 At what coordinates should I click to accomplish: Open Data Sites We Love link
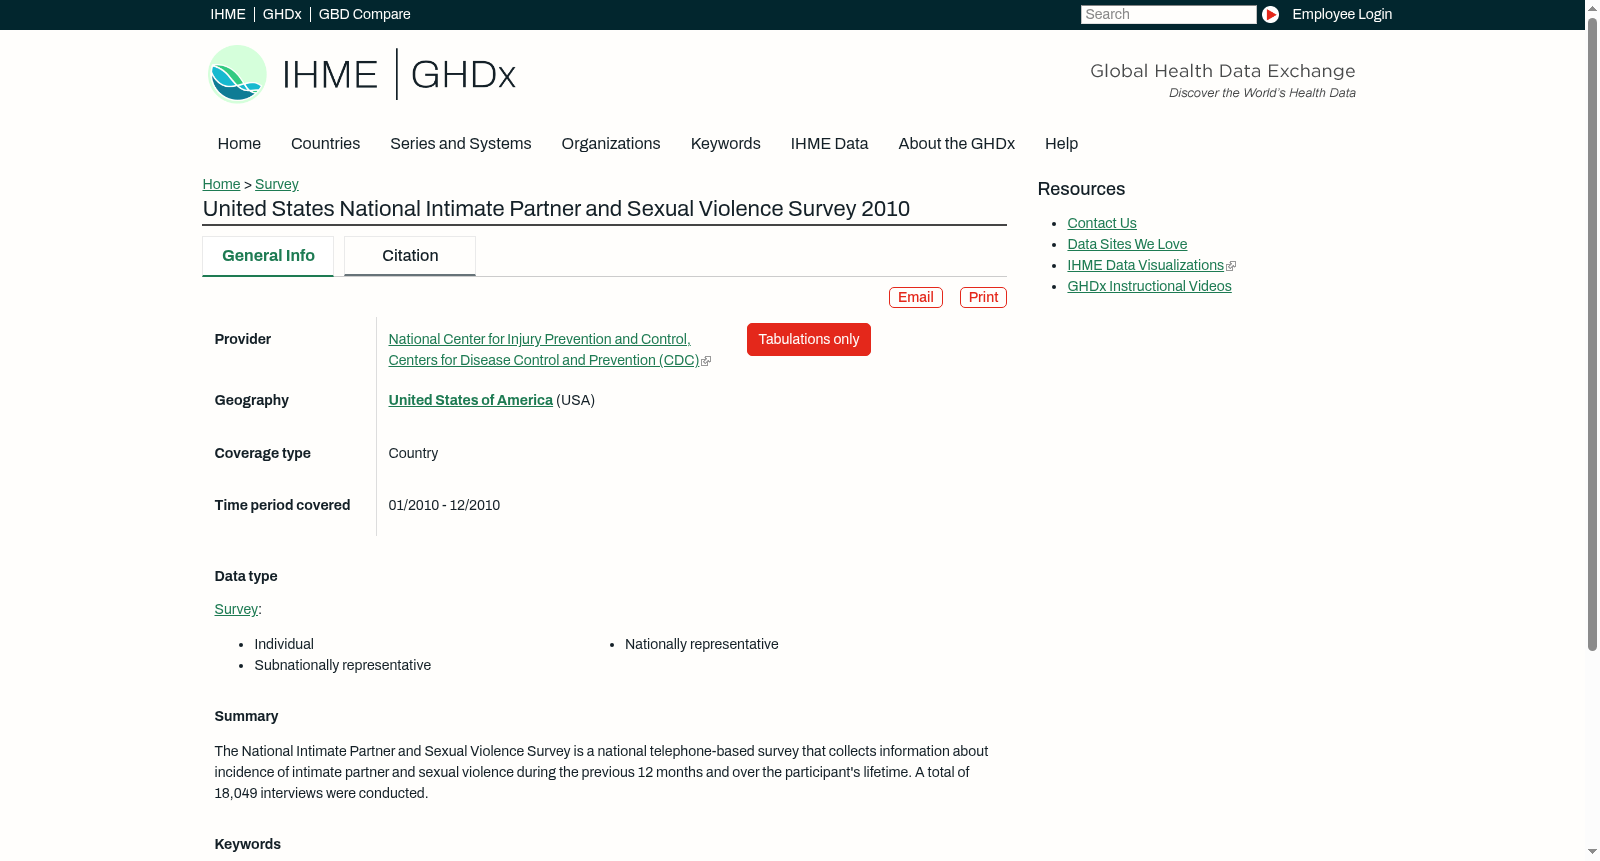point(1127,244)
